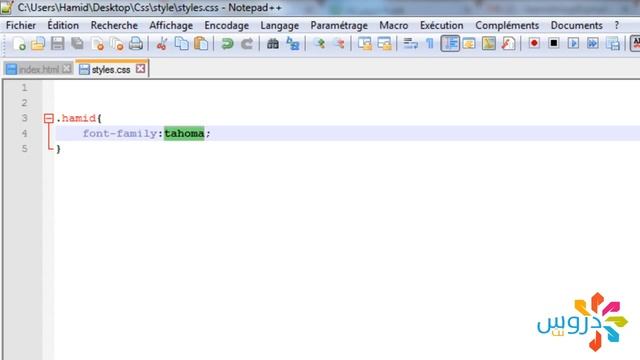Viewport: 640px width, 360px height.
Task: Open the ? help menu
Action: [616, 25]
